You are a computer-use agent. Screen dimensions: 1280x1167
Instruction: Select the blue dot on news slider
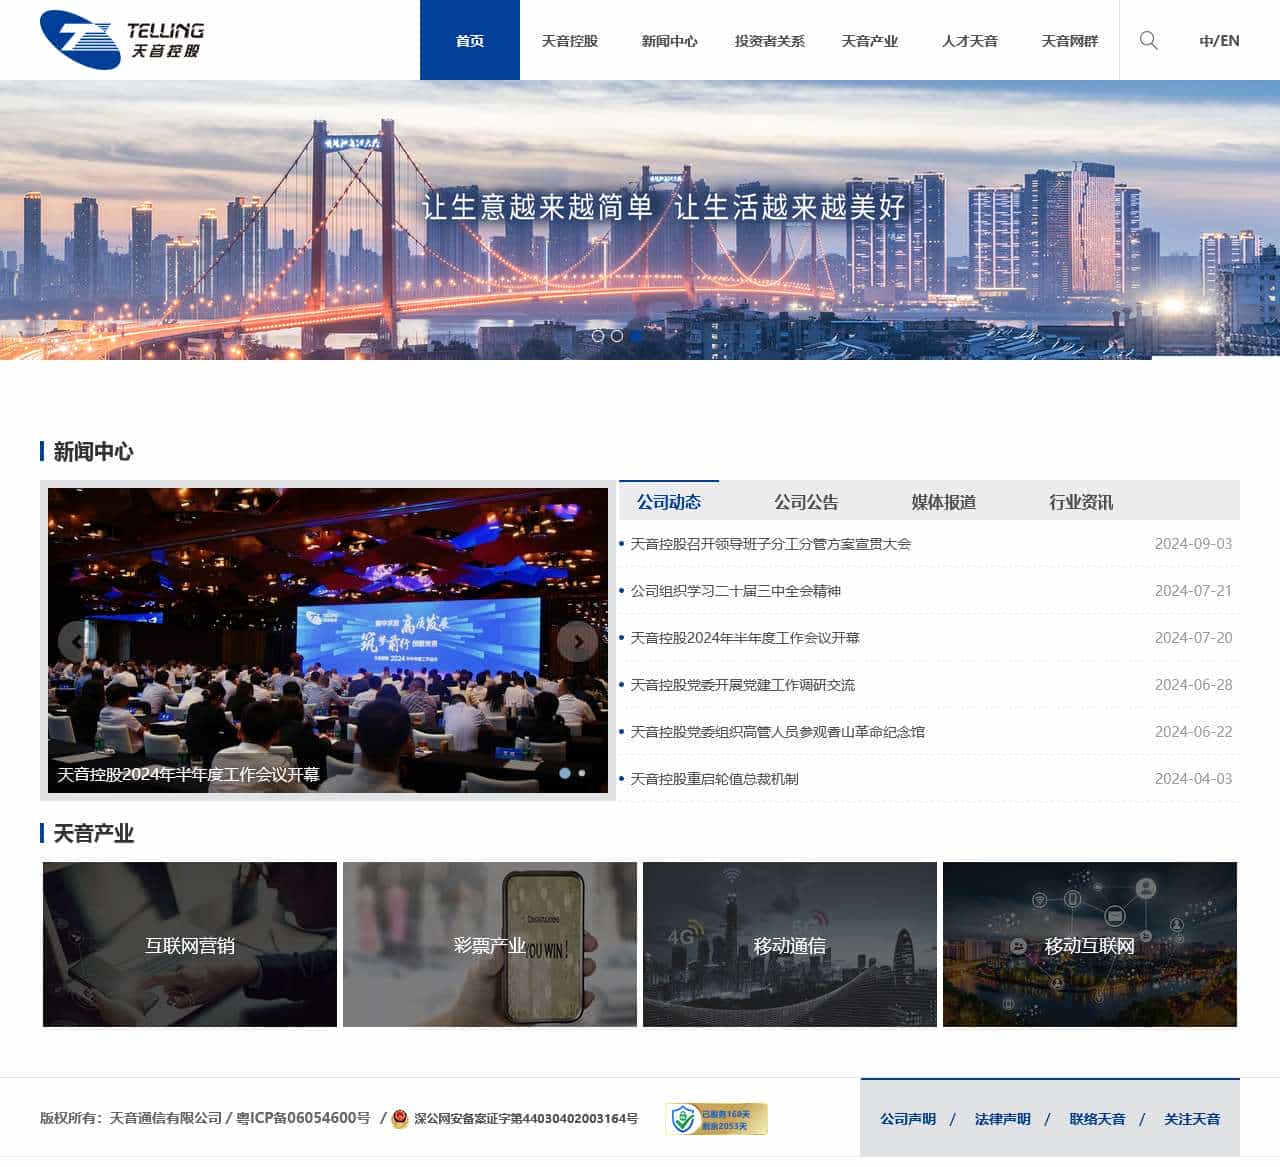point(565,773)
